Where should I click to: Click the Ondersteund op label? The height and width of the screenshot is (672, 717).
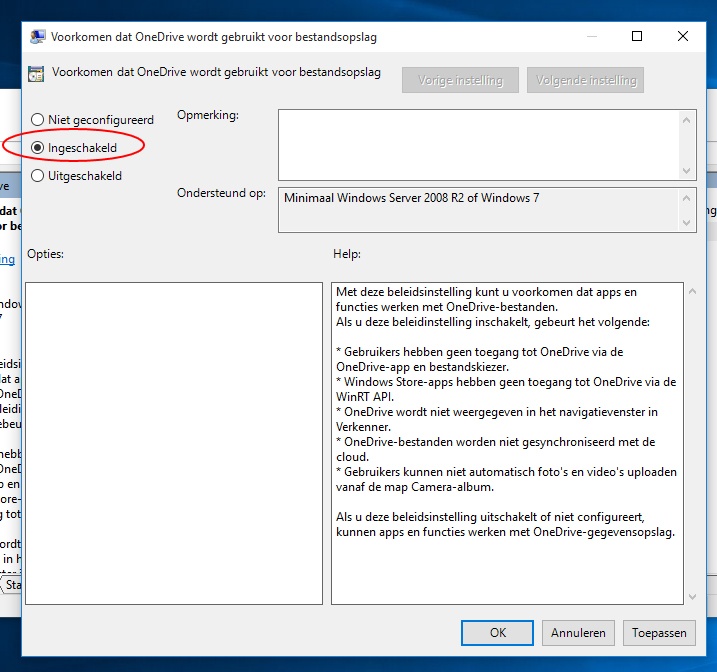point(221,193)
